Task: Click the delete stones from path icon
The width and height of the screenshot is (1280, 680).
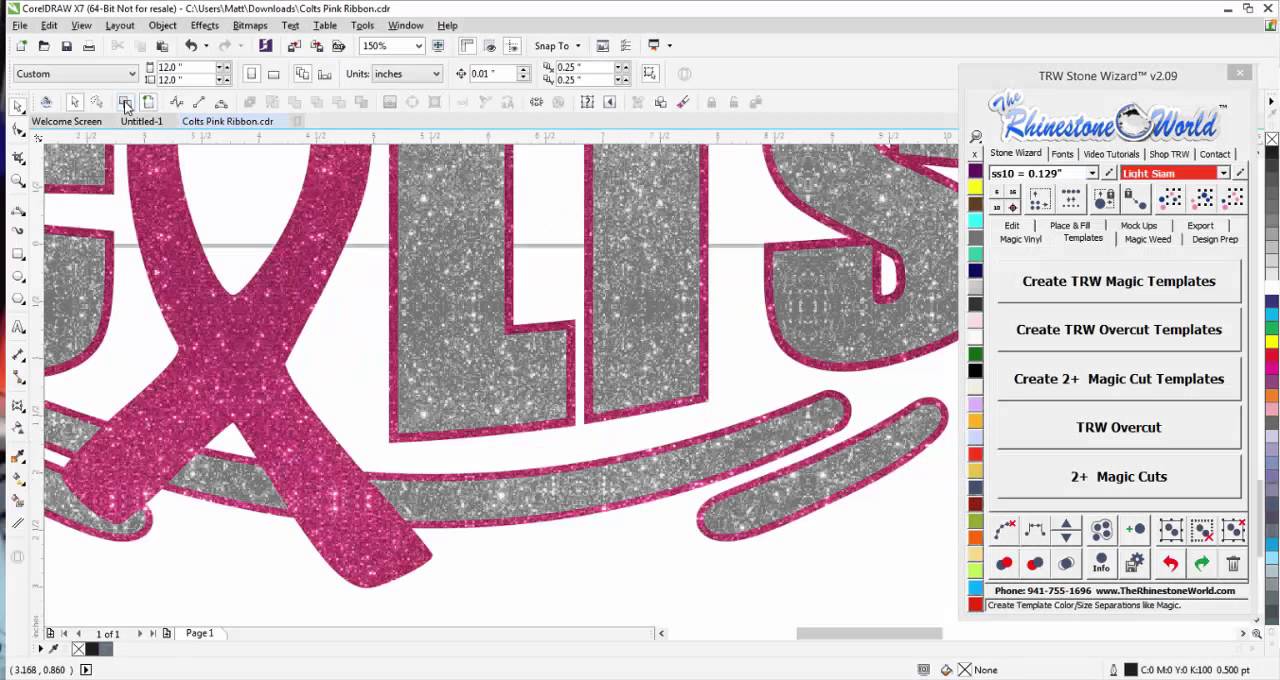Action: coord(1004,530)
